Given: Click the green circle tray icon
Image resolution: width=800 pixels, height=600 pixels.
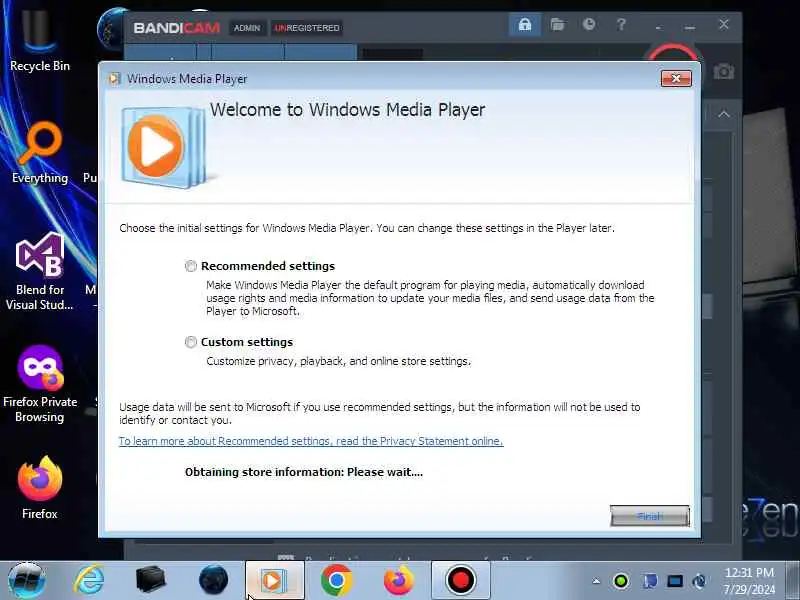Looking at the screenshot, I should [x=621, y=581].
